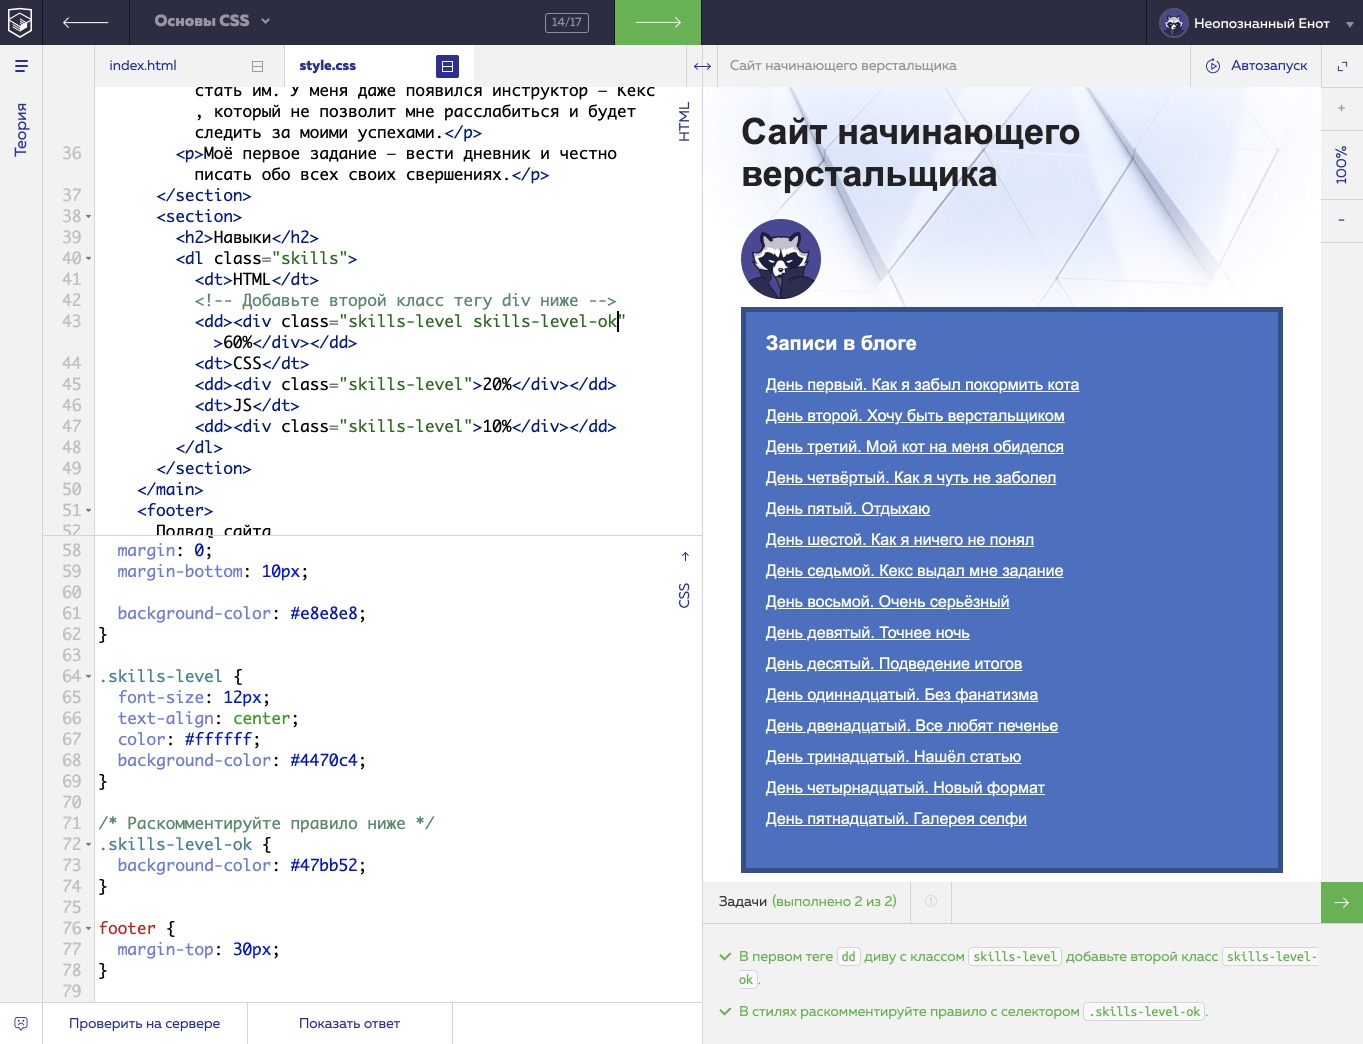This screenshot has height=1044, width=1363.
Task: Toggle Автозапуск auto-run
Action: [x=1256, y=66]
